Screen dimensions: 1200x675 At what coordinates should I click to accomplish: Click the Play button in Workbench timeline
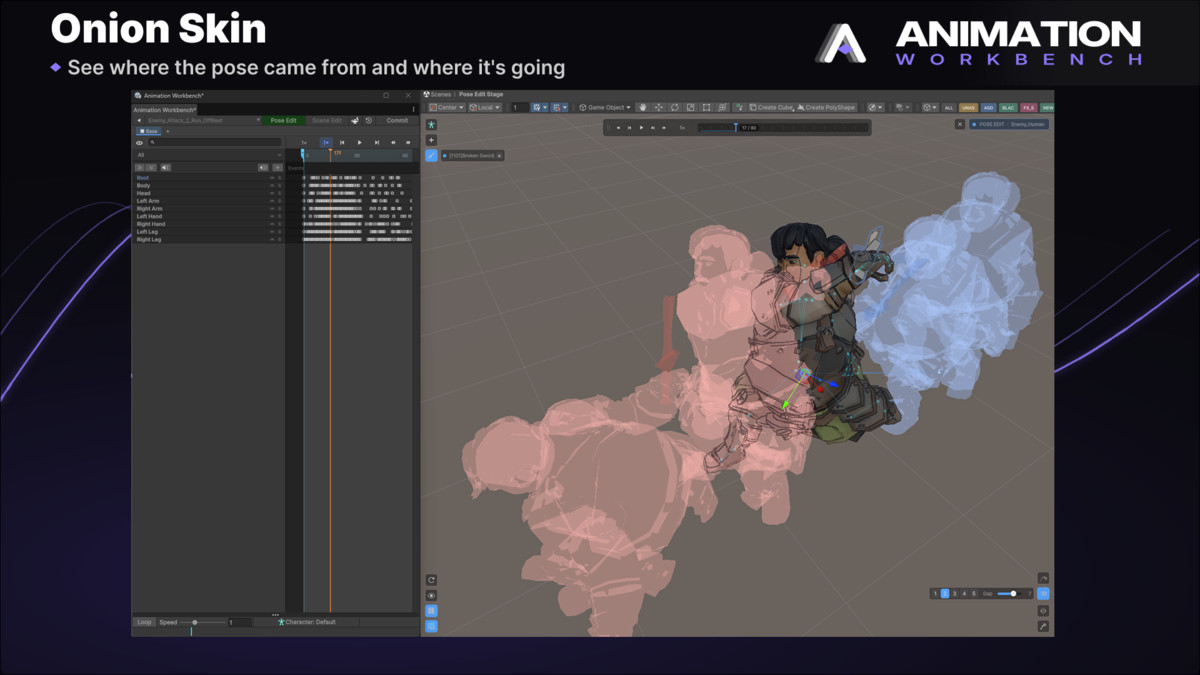[x=360, y=142]
